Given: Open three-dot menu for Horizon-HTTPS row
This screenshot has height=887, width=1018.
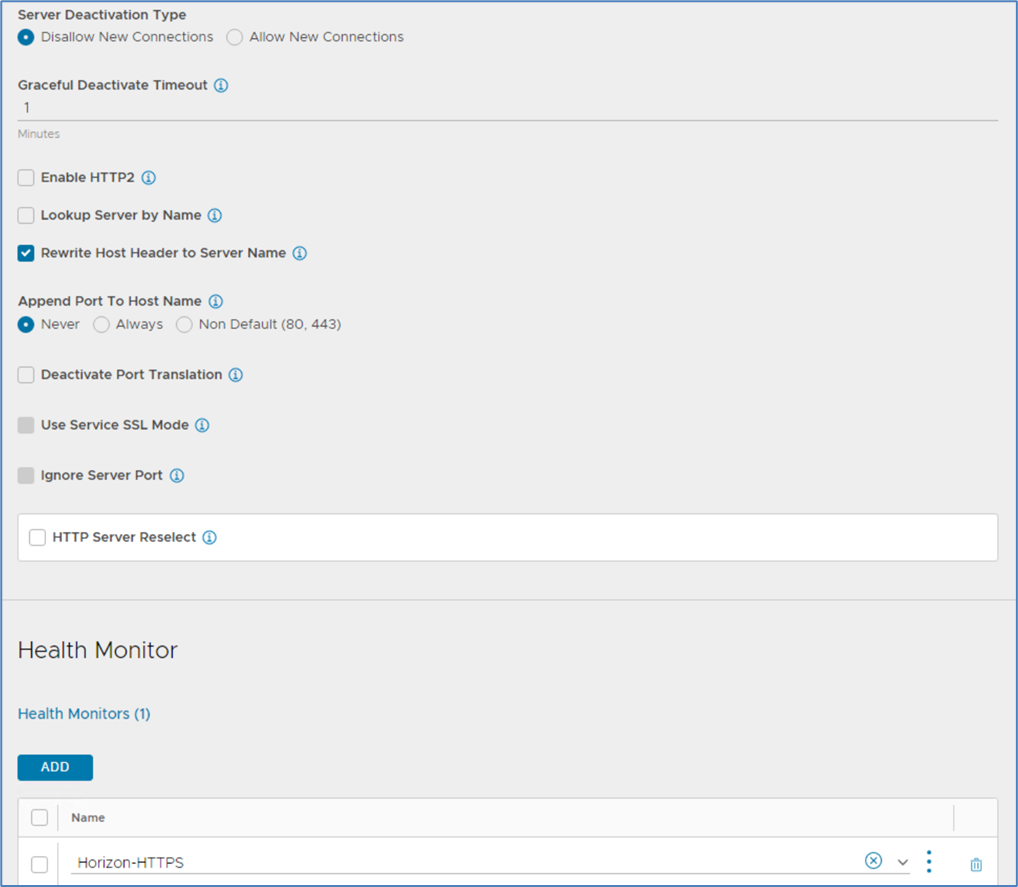Looking at the screenshot, I should 929,862.
